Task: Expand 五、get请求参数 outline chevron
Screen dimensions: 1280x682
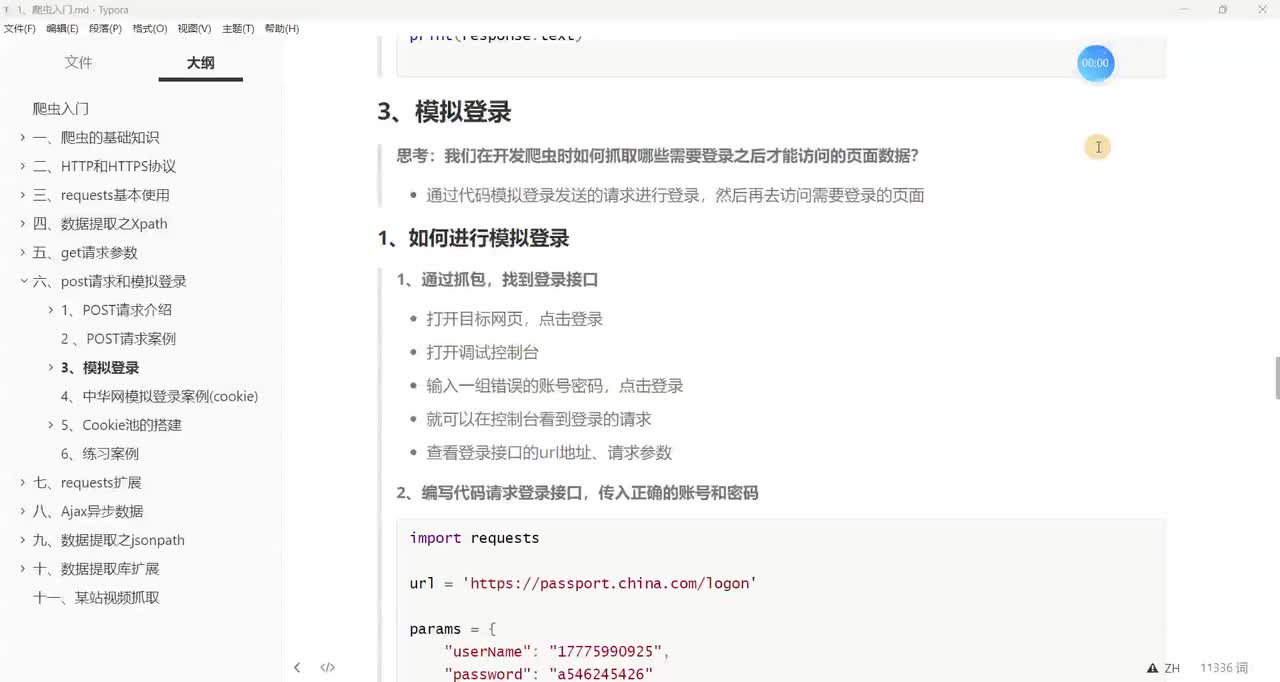Action: (23, 252)
